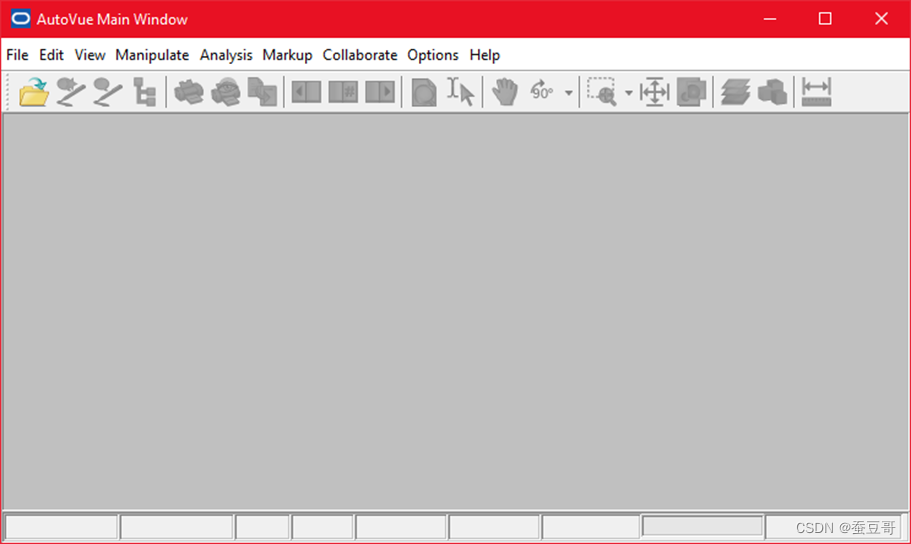Click the Print Preview icon

pos(225,92)
